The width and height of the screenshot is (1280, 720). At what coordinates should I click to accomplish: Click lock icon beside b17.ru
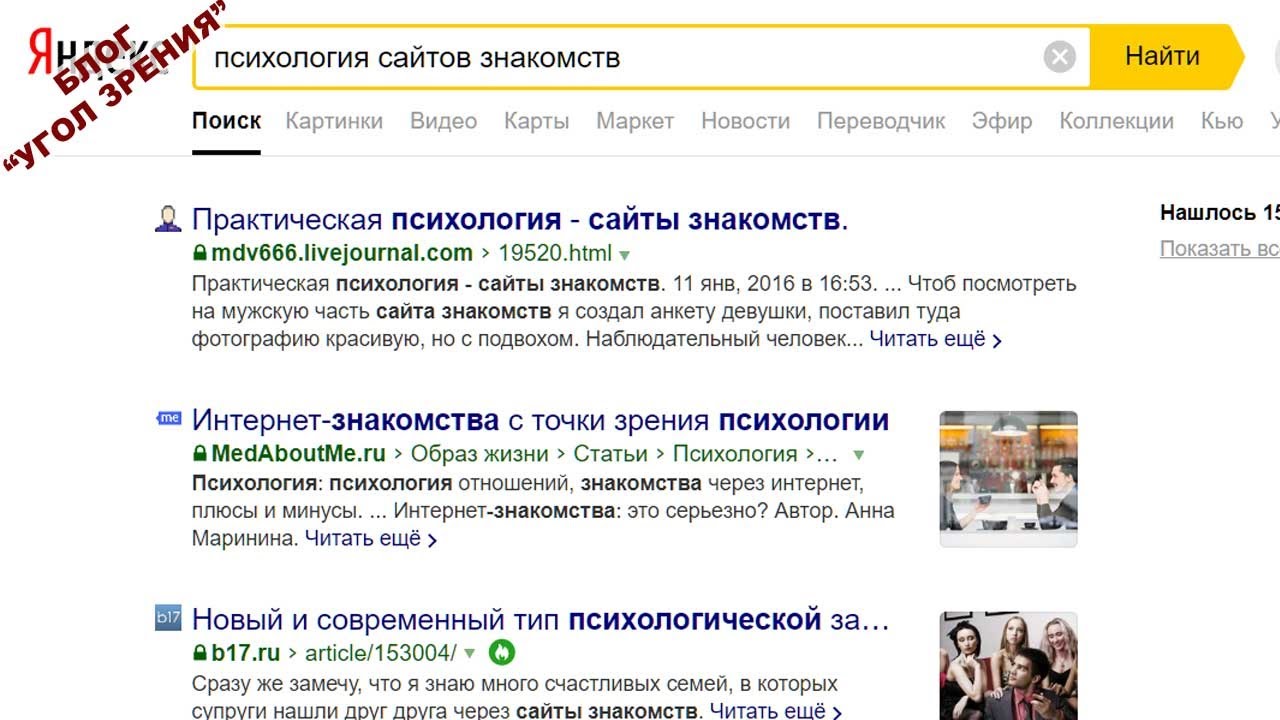(x=199, y=653)
